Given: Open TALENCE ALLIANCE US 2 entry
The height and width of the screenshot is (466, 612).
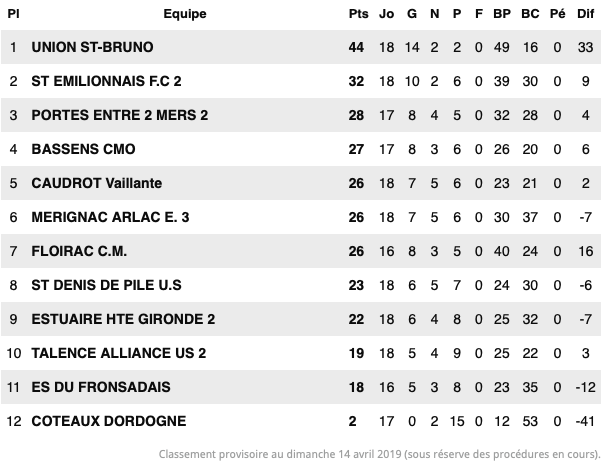Looking at the screenshot, I should [x=119, y=353].
